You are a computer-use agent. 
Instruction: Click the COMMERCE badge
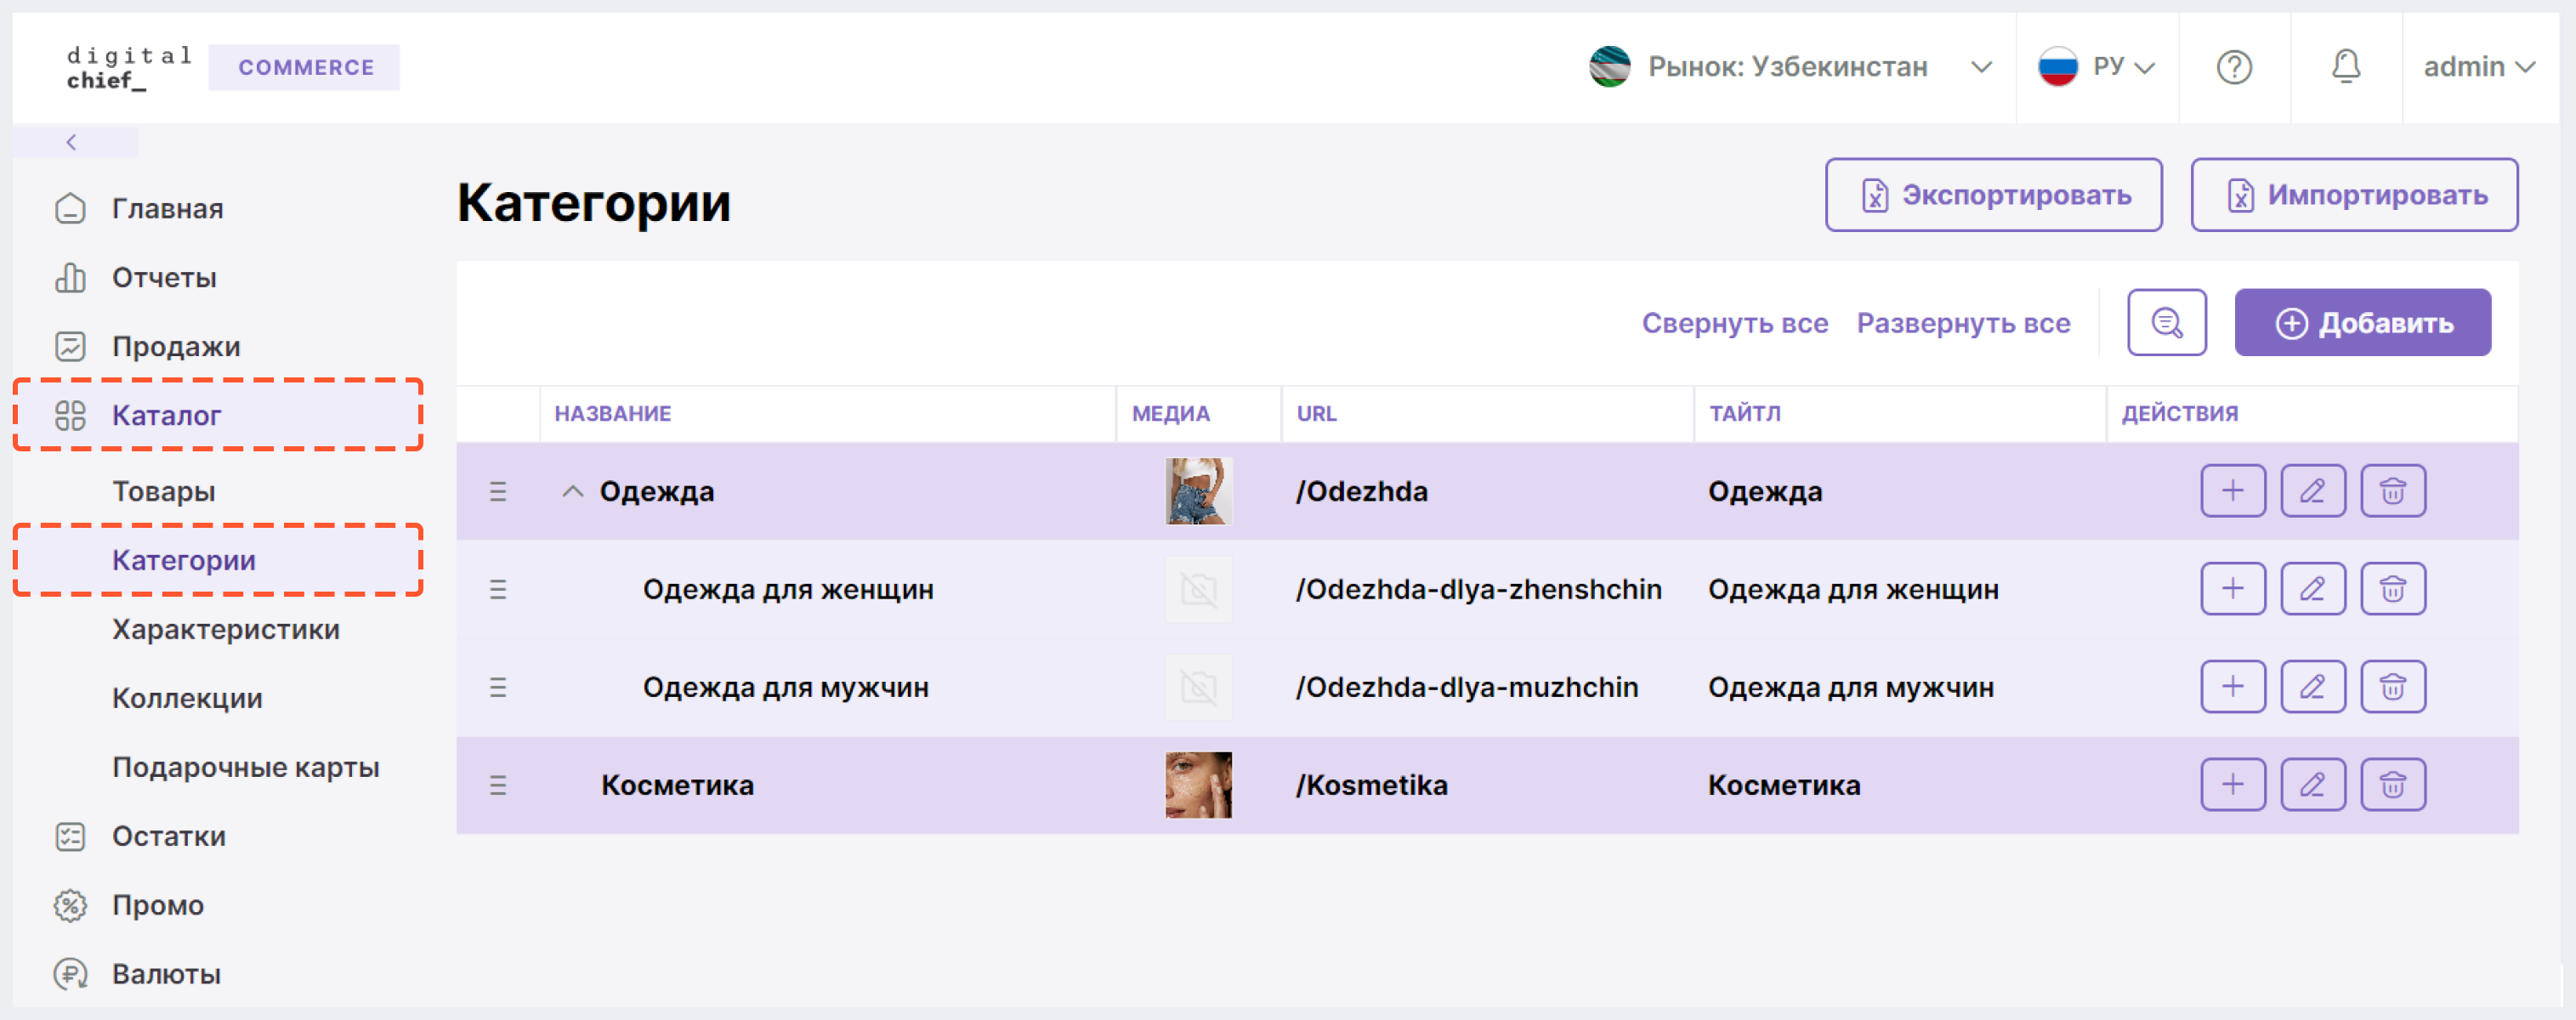[305, 67]
